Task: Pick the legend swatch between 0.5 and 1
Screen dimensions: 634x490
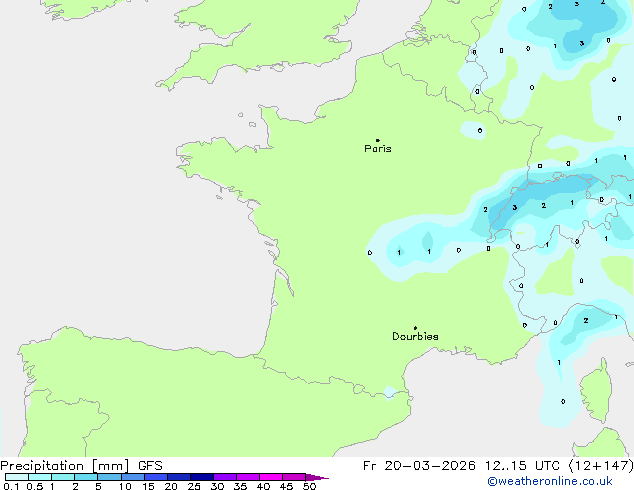Action: pyautogui.click(x=40, y=477)
